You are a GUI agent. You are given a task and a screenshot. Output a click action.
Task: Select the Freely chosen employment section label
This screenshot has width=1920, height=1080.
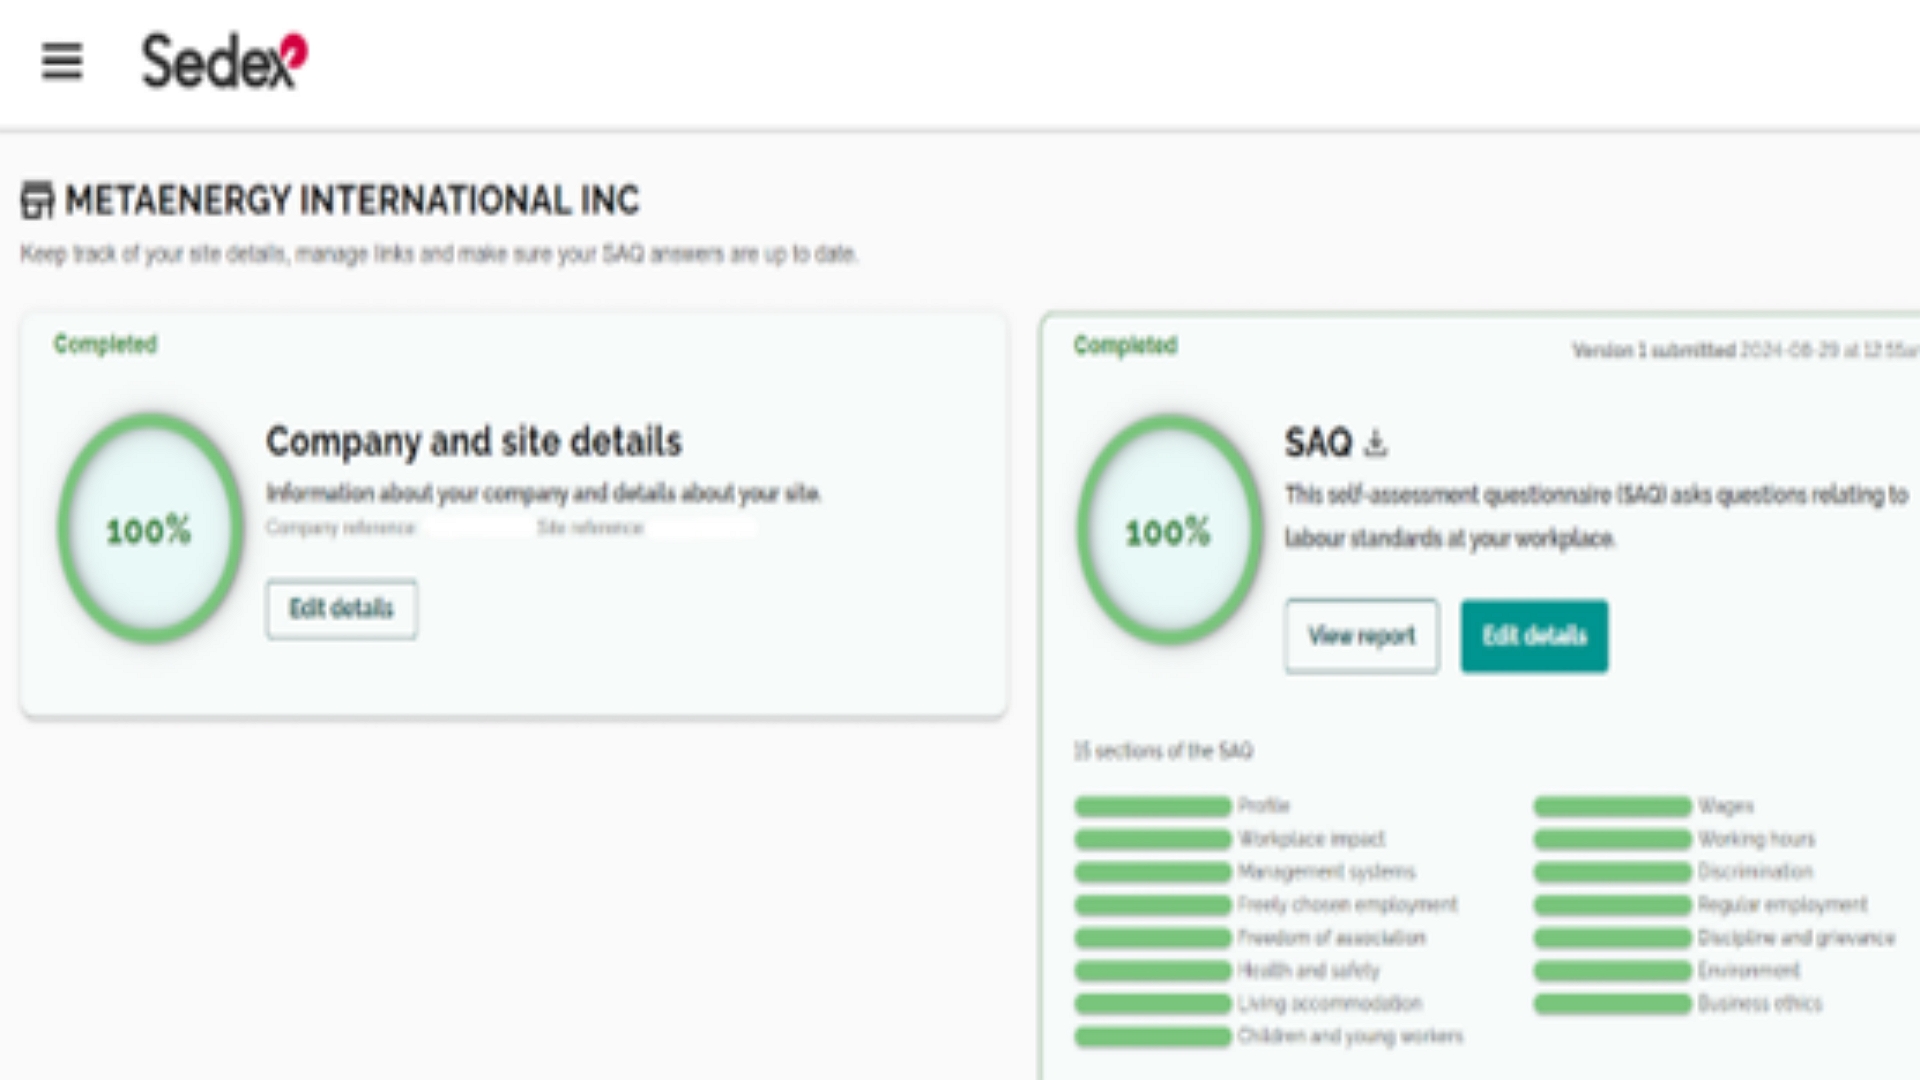pyautogui.click(x=1347, y=905)
